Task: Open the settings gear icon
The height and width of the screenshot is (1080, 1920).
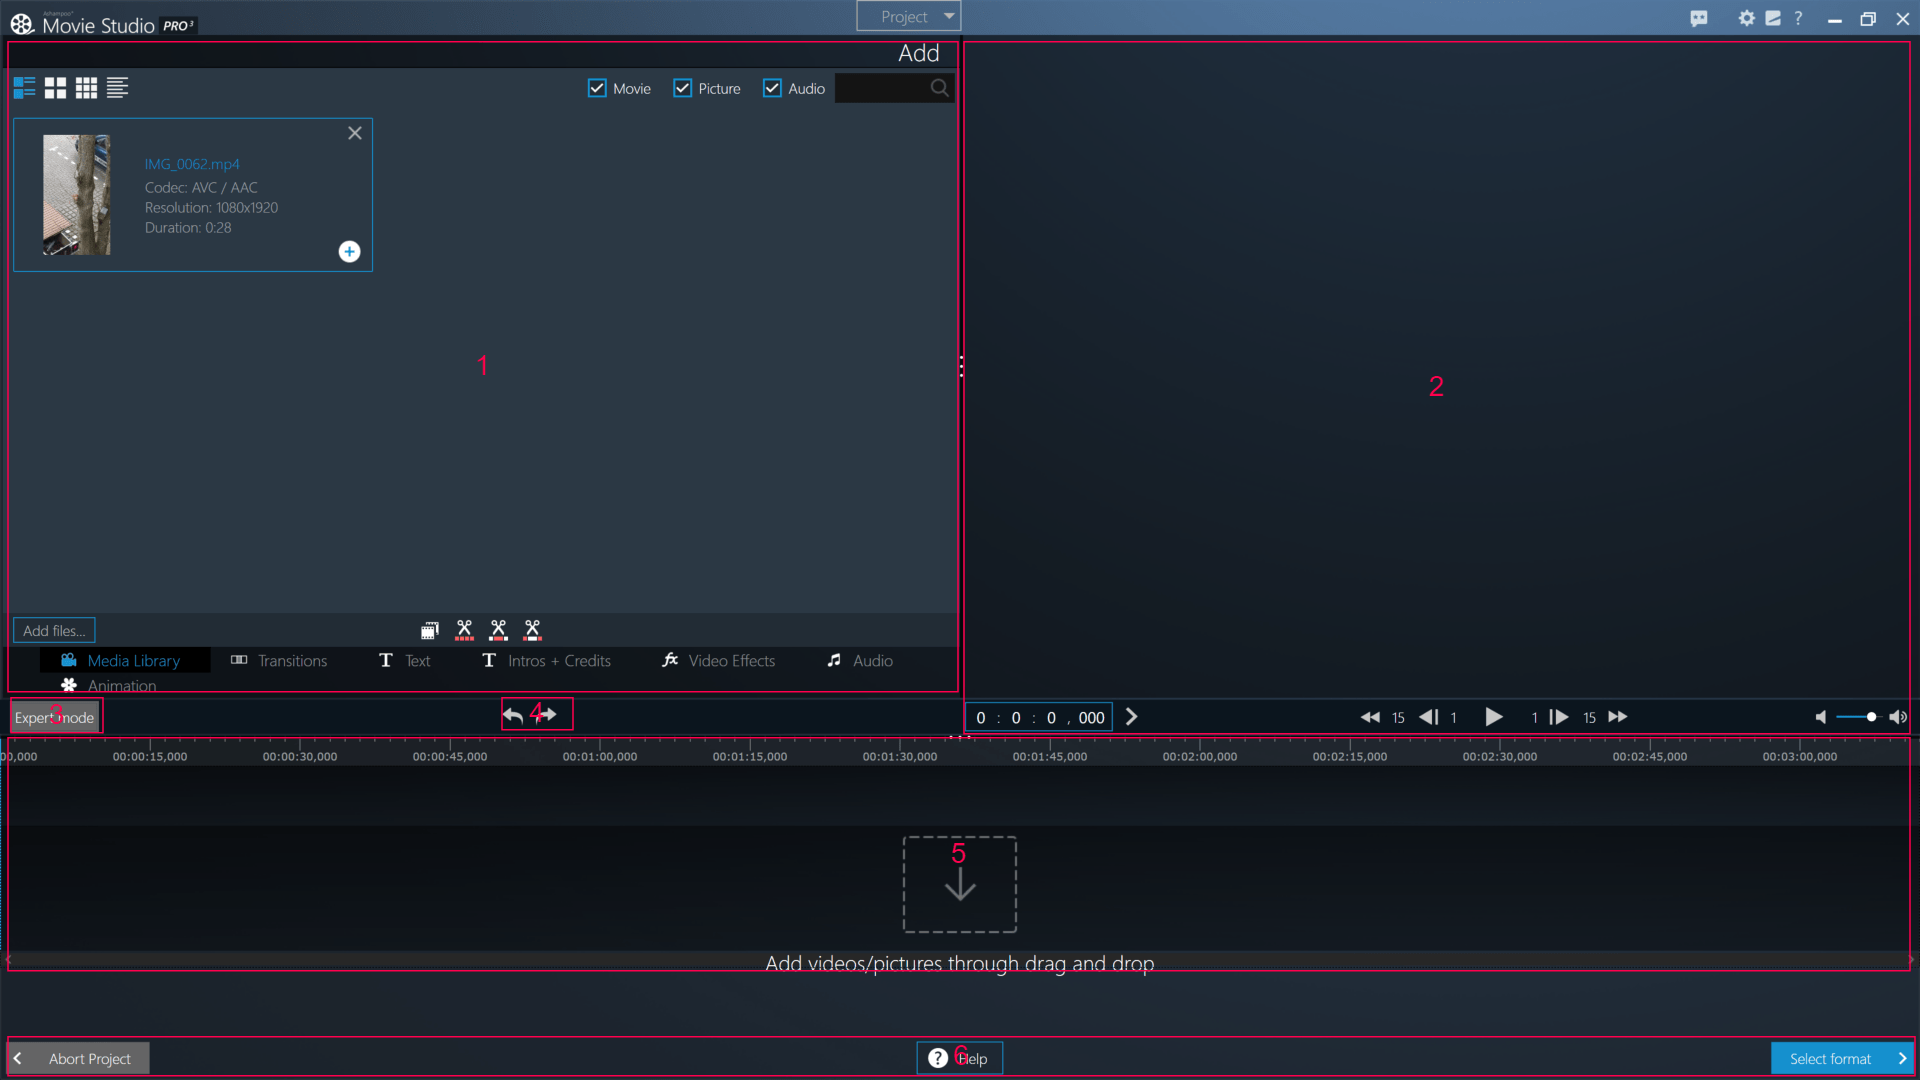Action: tap(1747, 18)
